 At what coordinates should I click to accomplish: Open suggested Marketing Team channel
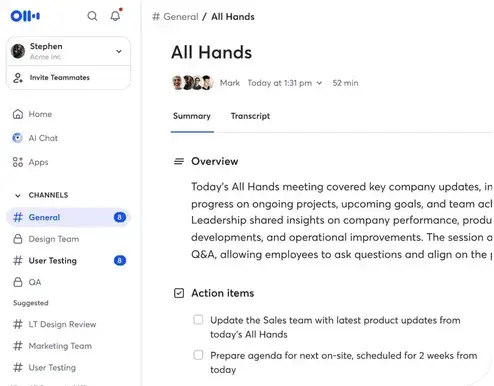pos(60,346)
